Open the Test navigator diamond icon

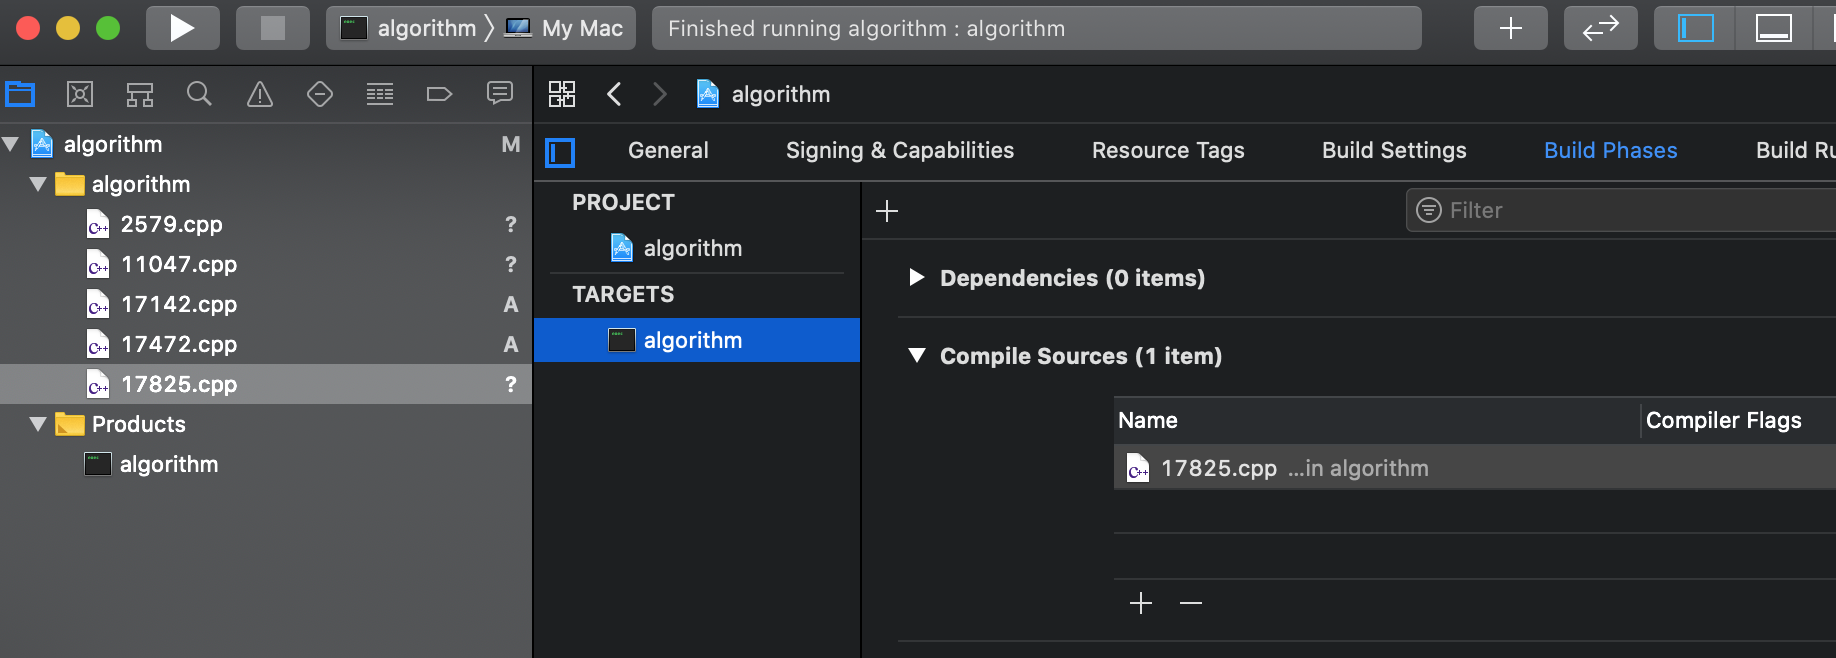[320, 94]
